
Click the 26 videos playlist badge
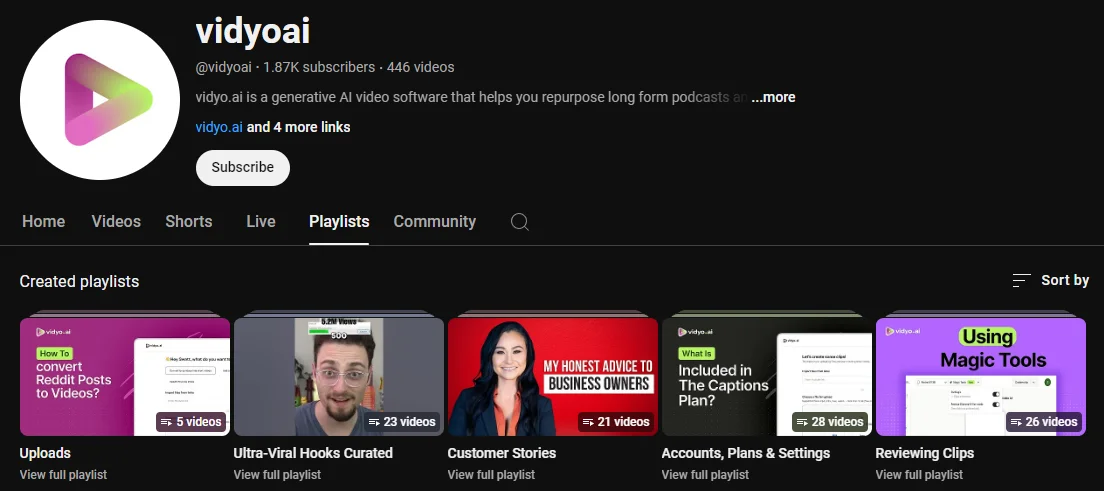[1044, 422]
